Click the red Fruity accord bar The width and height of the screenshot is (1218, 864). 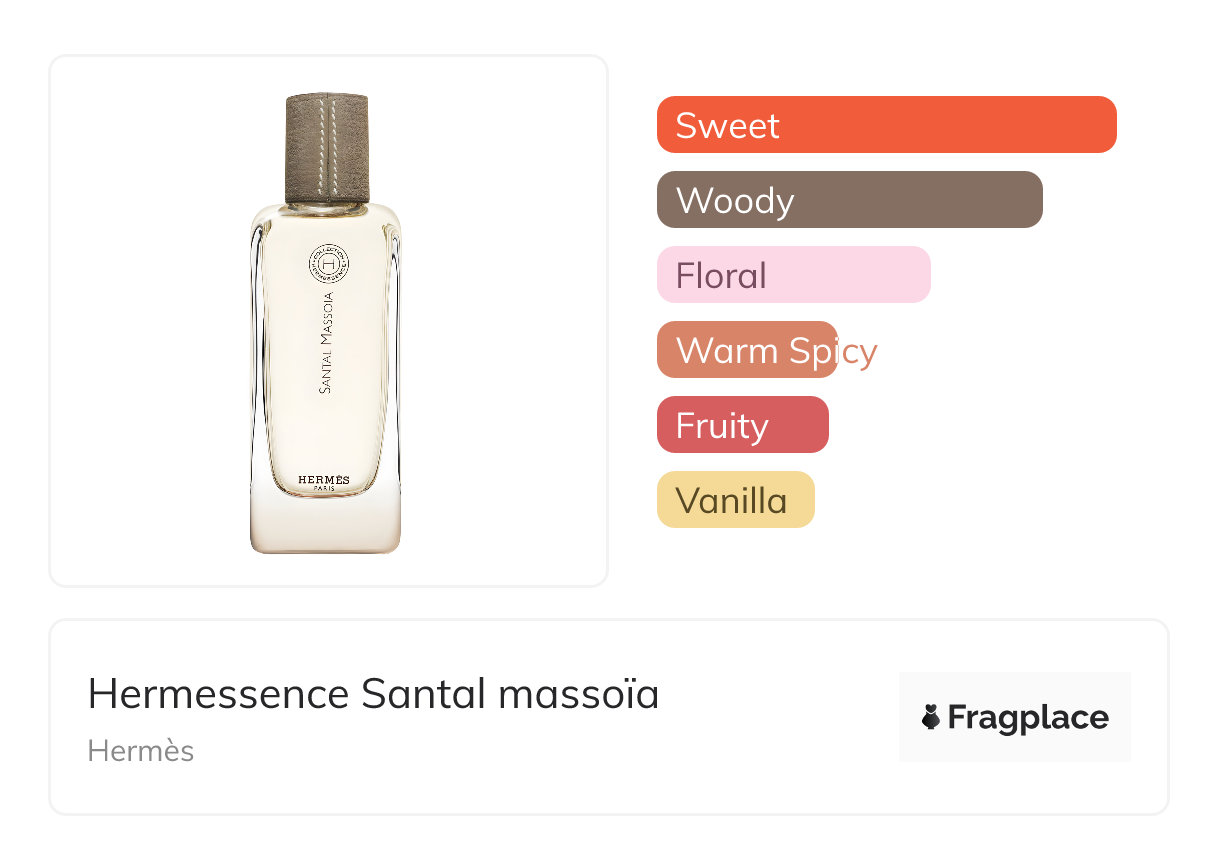(742, 425)
